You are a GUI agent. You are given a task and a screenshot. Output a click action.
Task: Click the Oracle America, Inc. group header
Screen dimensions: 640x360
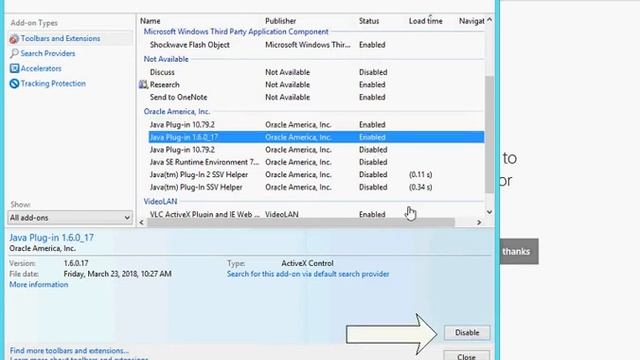pos(177,111)
